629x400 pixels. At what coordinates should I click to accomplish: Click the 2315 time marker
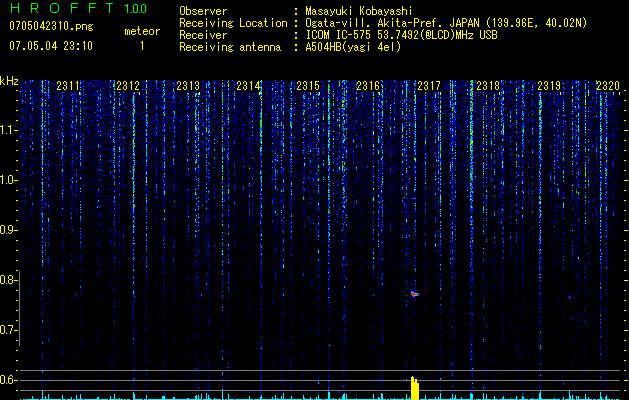tap(308, 85)
